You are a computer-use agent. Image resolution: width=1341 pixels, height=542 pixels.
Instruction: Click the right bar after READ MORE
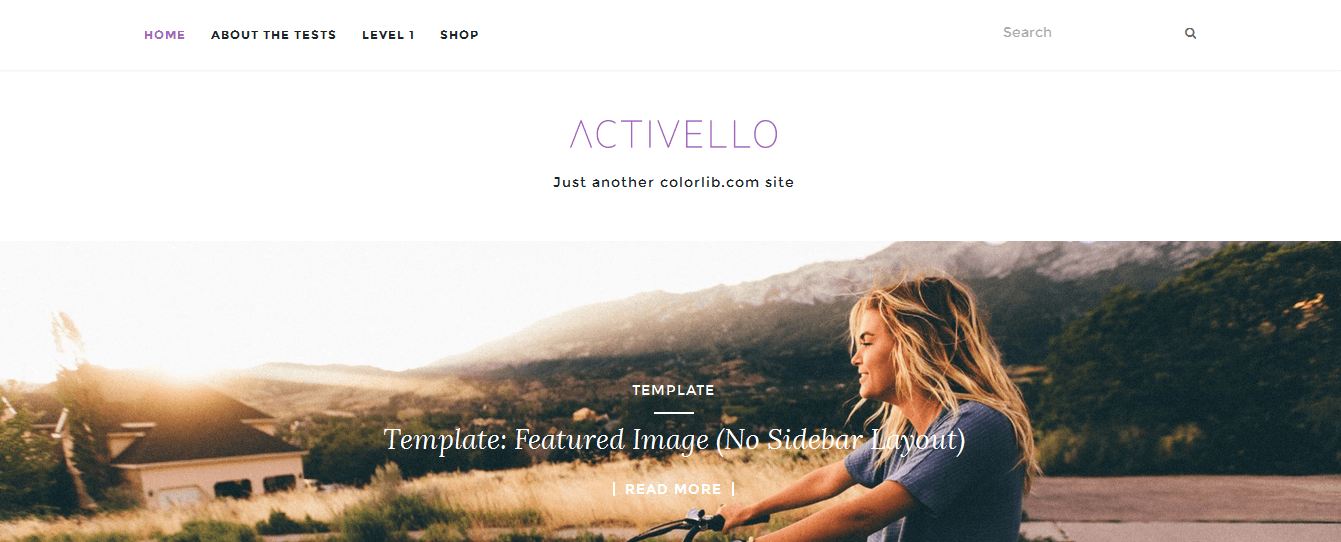[733, 489]
